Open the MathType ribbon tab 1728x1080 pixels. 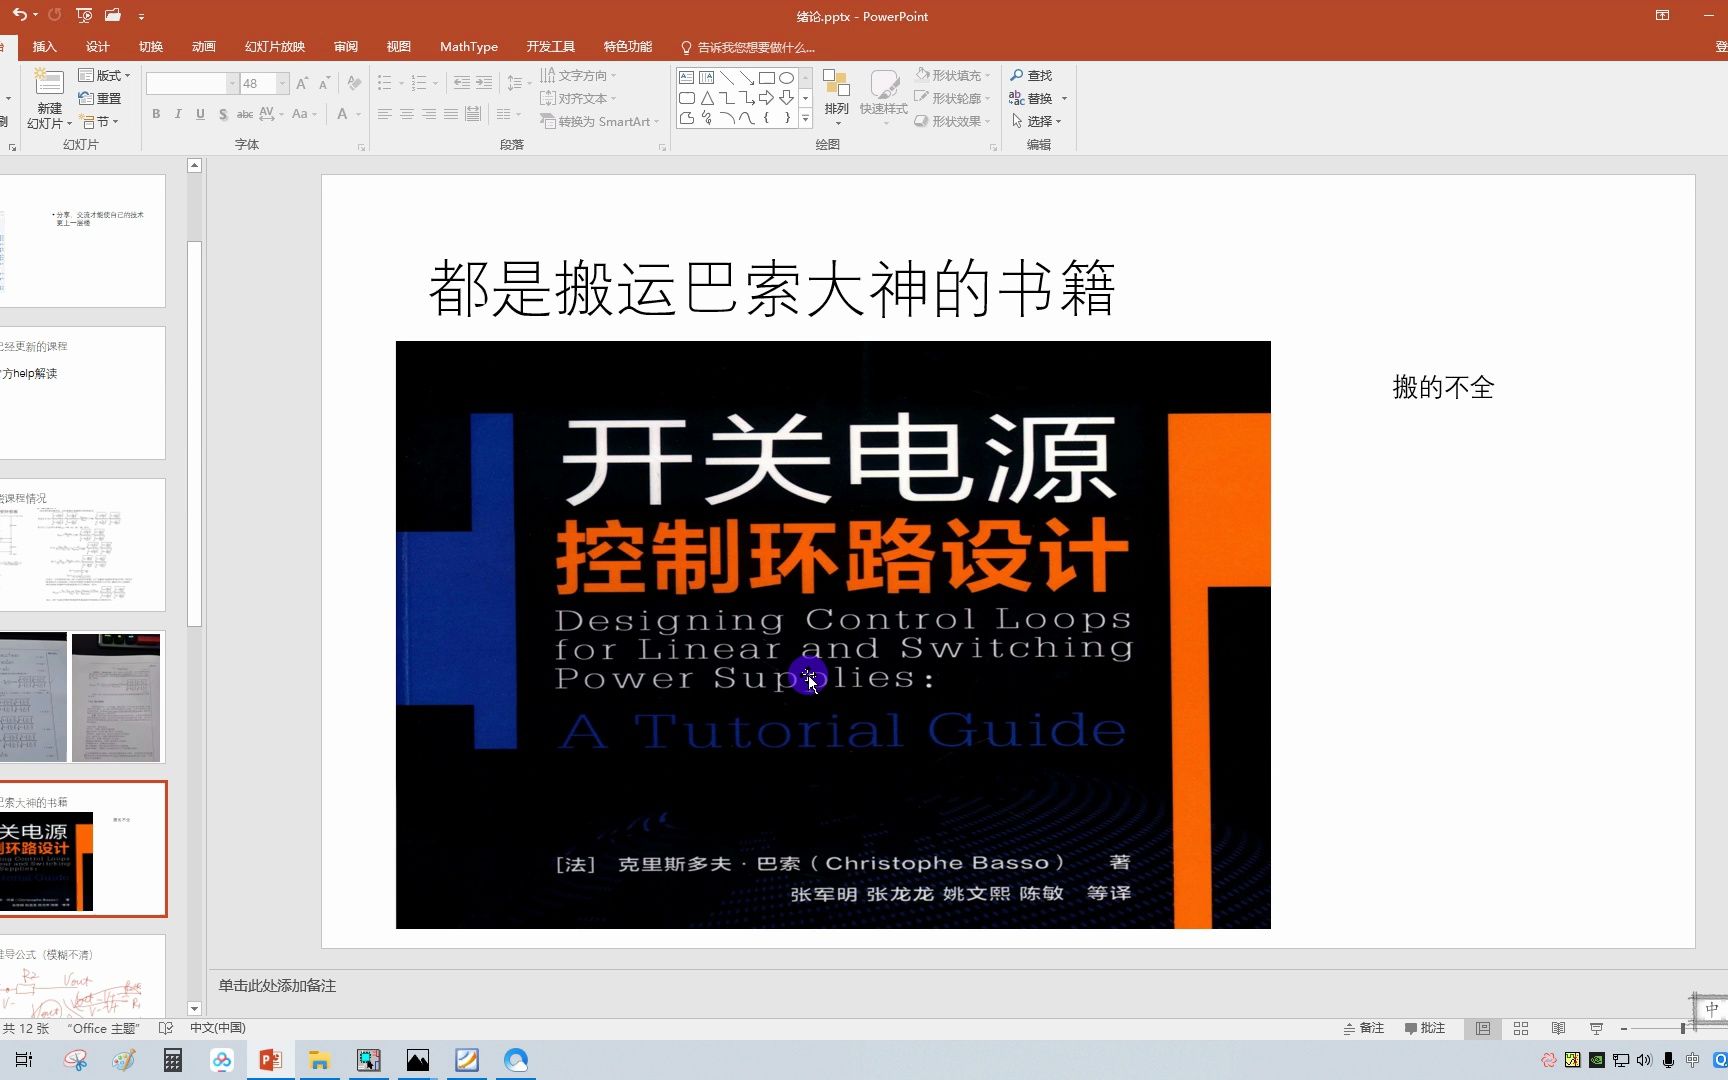[x=468, y=47]
